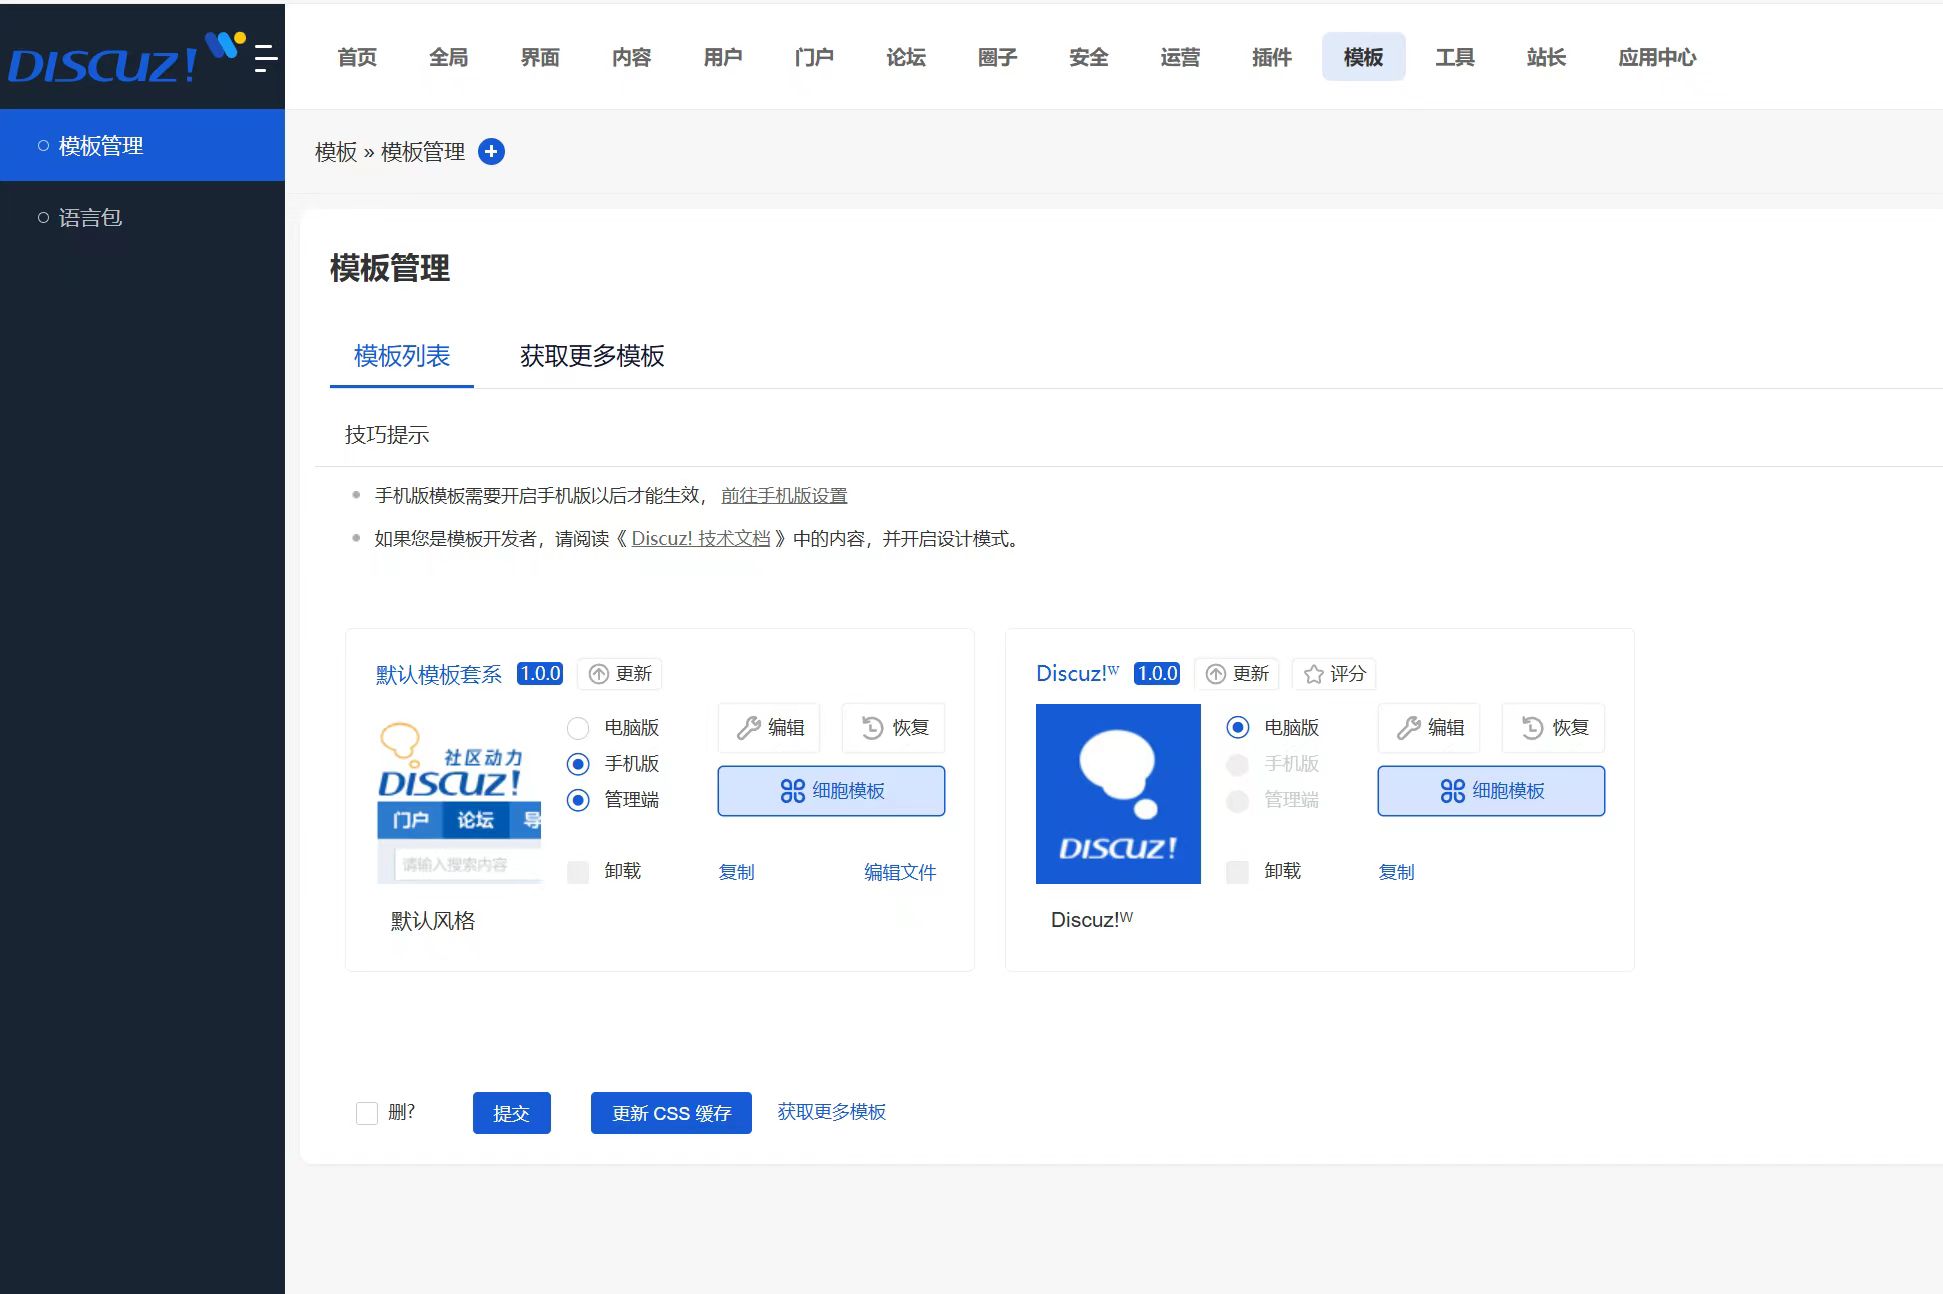
Task: Click 复制 link in Discuz!W card
Action: point(1396,872)
